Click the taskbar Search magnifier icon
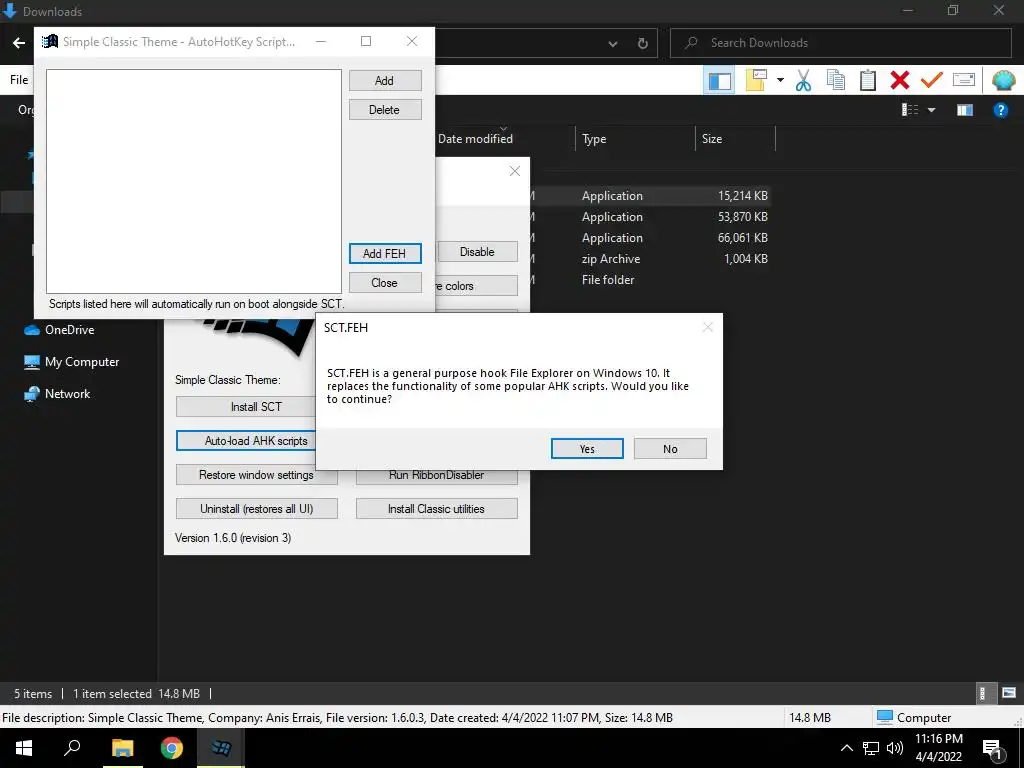Viewport: 1024px width, 768px height. coord(72,748)
